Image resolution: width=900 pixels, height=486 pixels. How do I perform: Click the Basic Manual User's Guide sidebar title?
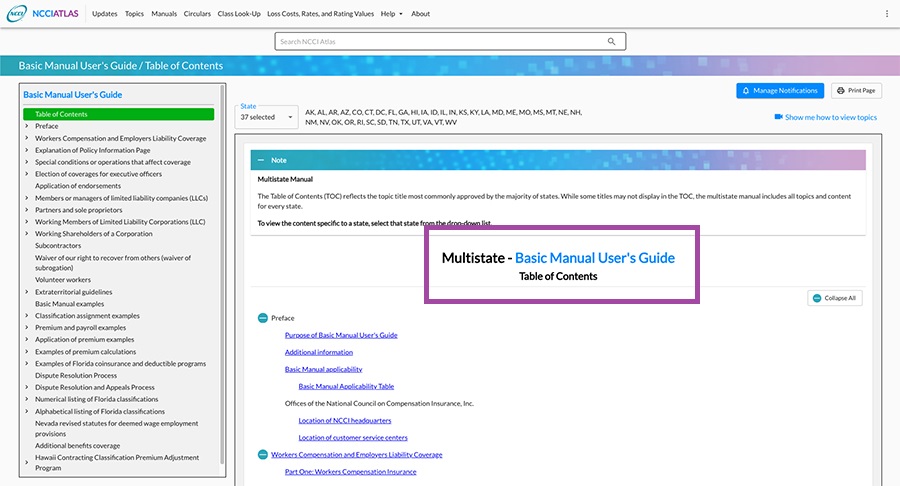(72, 95)
